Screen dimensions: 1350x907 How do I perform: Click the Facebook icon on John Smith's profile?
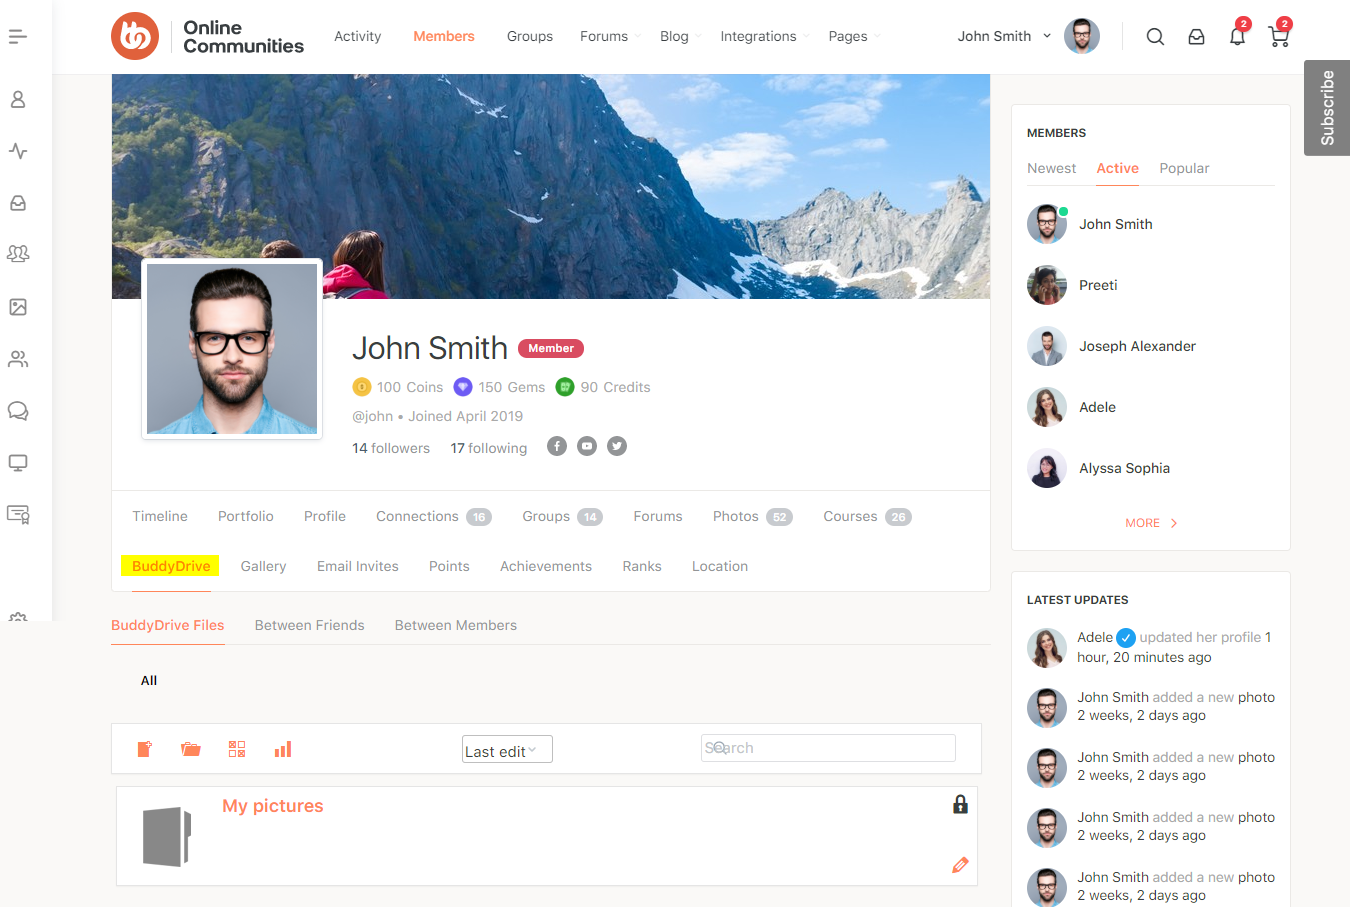coord(557,446)
